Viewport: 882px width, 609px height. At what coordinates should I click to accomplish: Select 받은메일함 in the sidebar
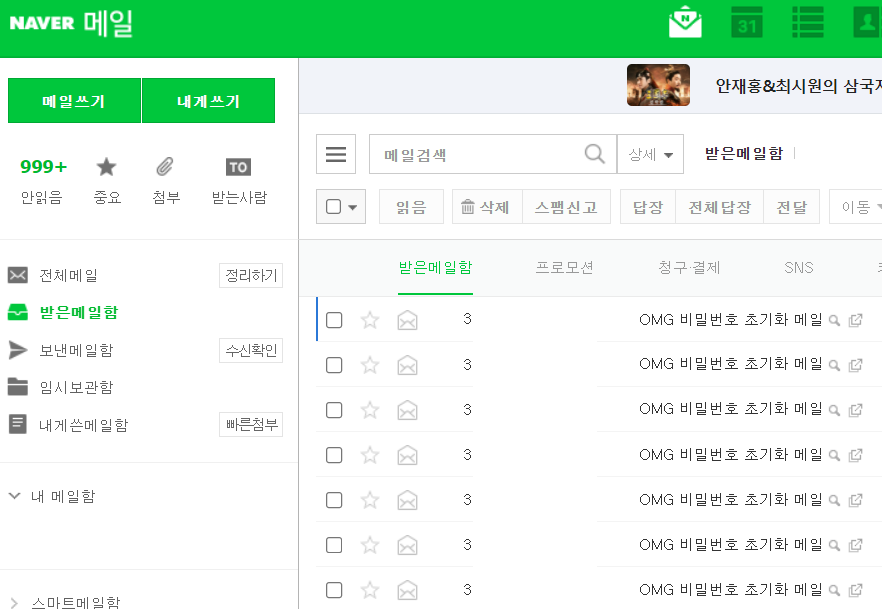pyautogui.click(x=79, y=312)
